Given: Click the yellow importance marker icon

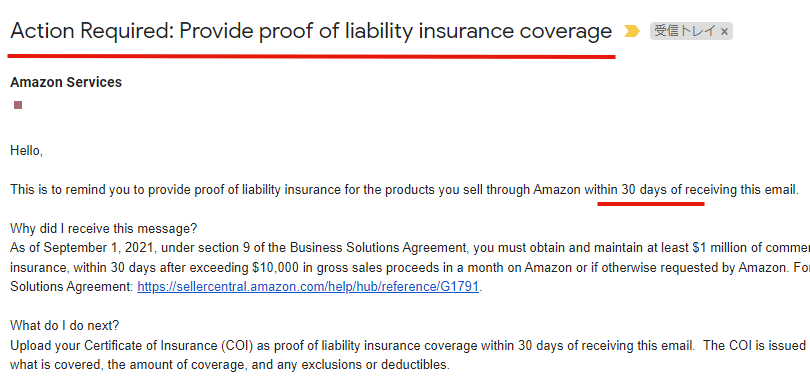Looking at the screenshot, I should tap(631, 31).
